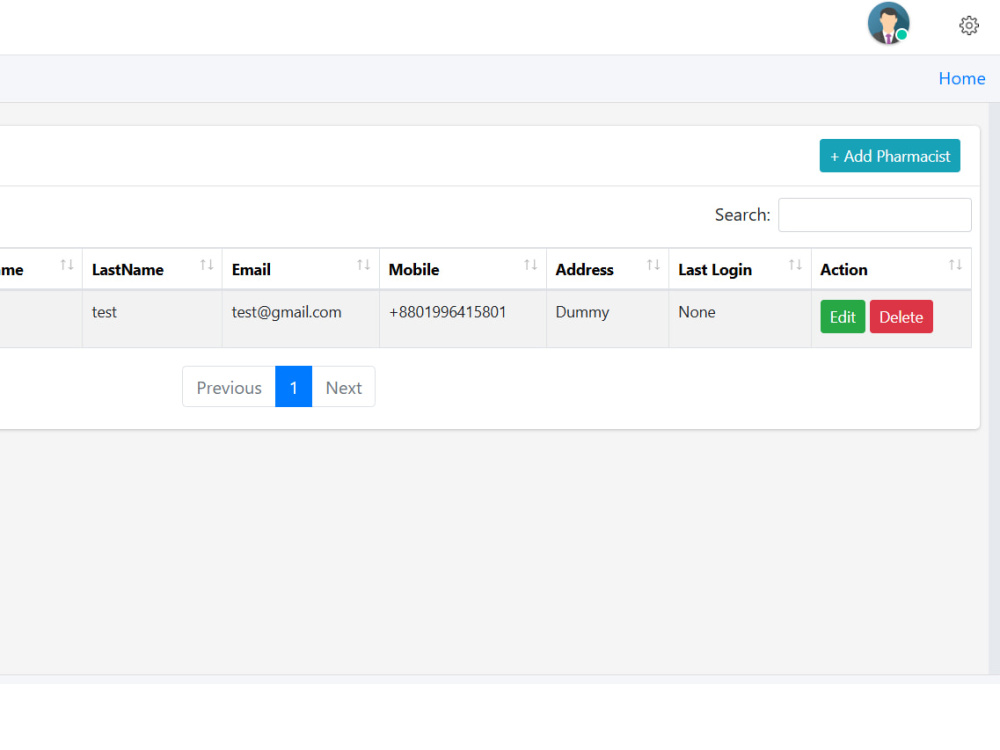
Task: Click the Last Login column header
Action: [x=740, y=270]
